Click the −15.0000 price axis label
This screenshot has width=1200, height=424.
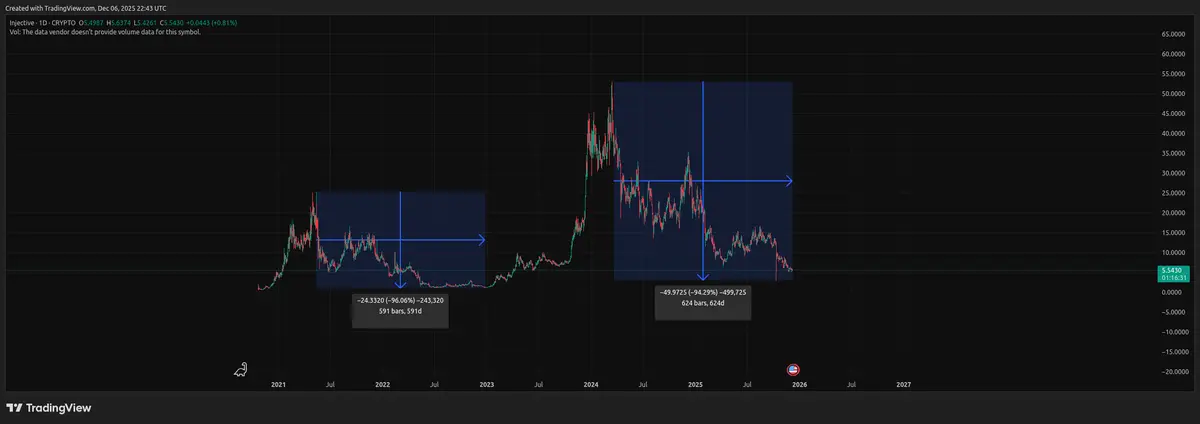click(1173, 352)
